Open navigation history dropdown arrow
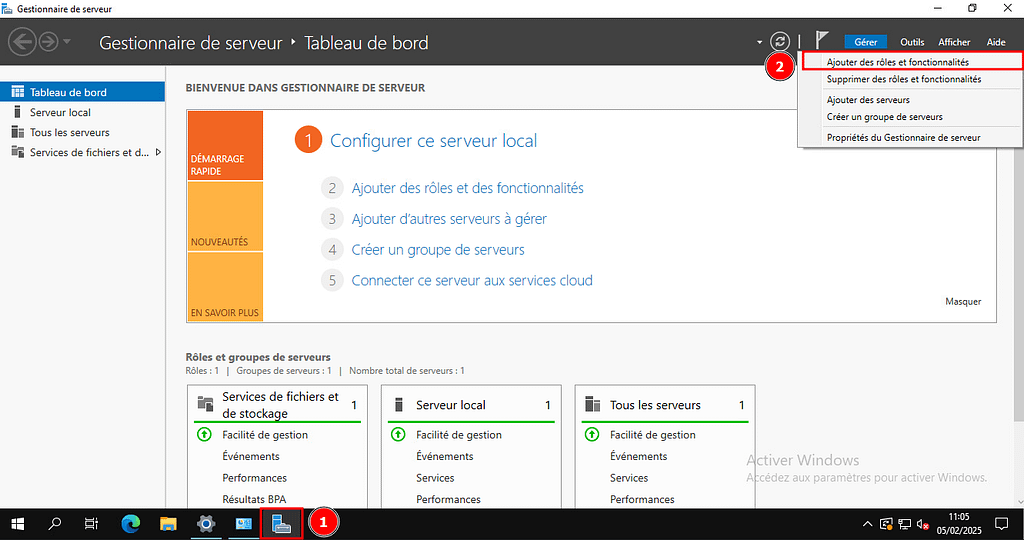 tap(67, 42)
